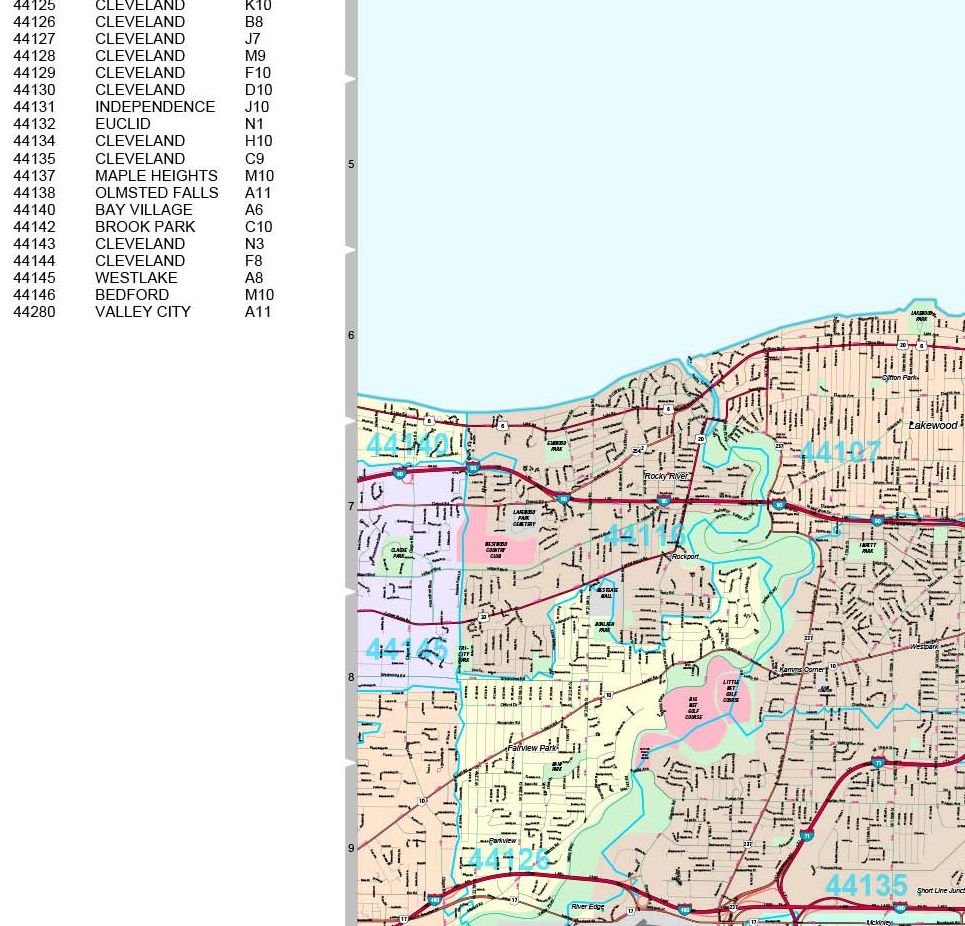The width and height of the screenshot is (965, 926).
Task: Click grid reference N1 in the 44132 row
Action: click(254, 124)
